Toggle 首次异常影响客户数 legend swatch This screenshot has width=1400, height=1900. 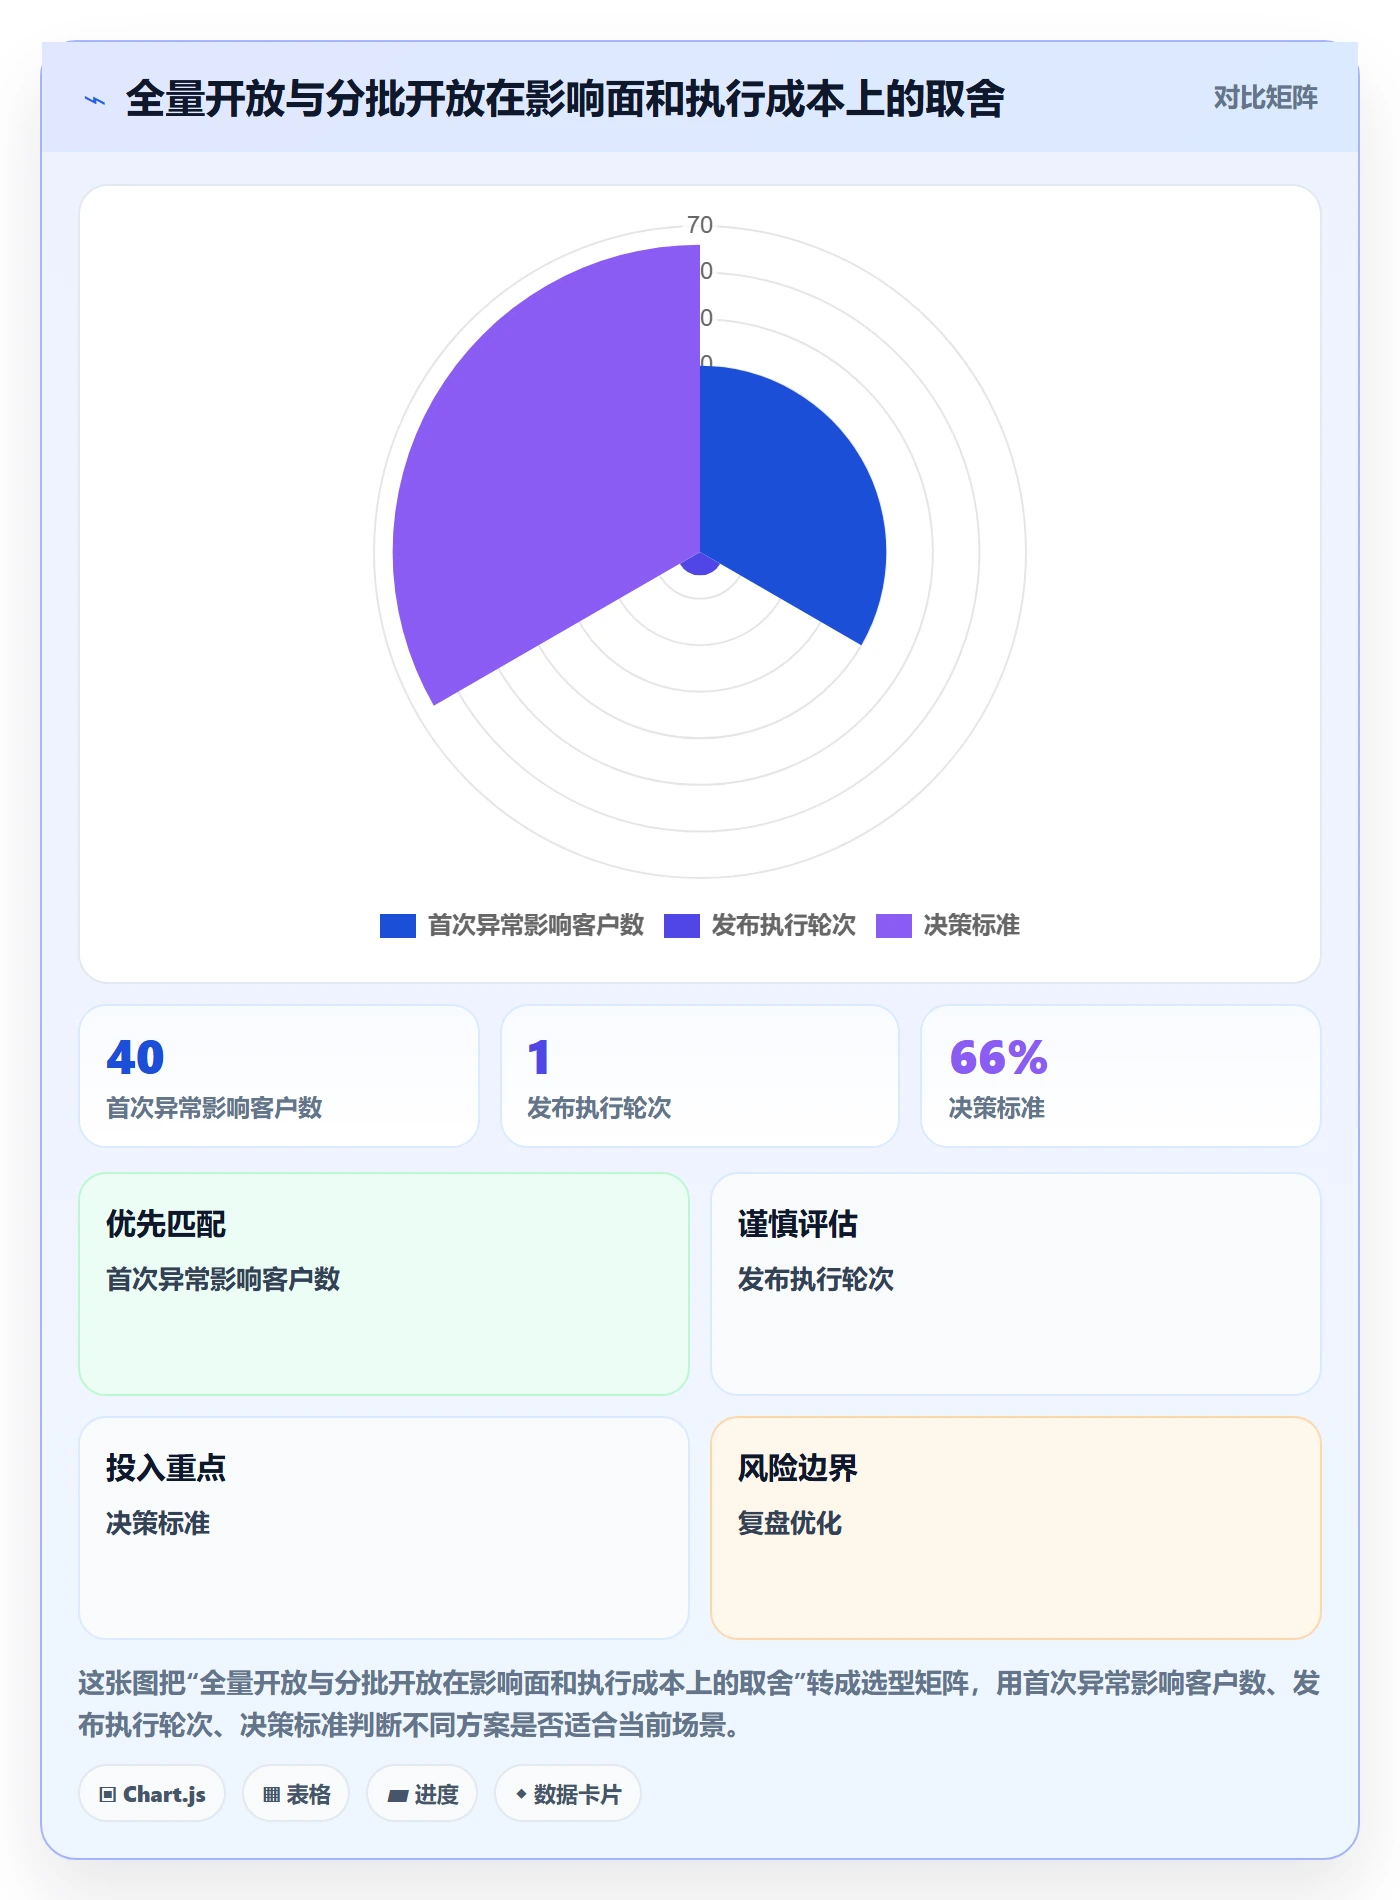click(397, 926)
